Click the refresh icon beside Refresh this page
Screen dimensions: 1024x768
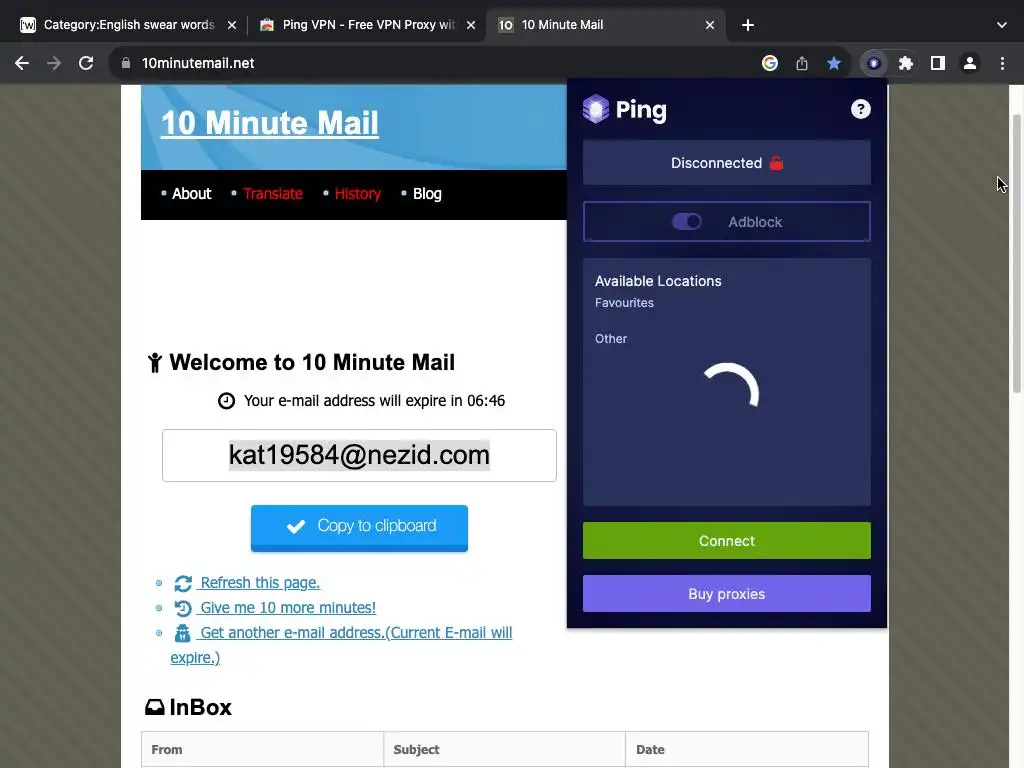pos(183,583)
